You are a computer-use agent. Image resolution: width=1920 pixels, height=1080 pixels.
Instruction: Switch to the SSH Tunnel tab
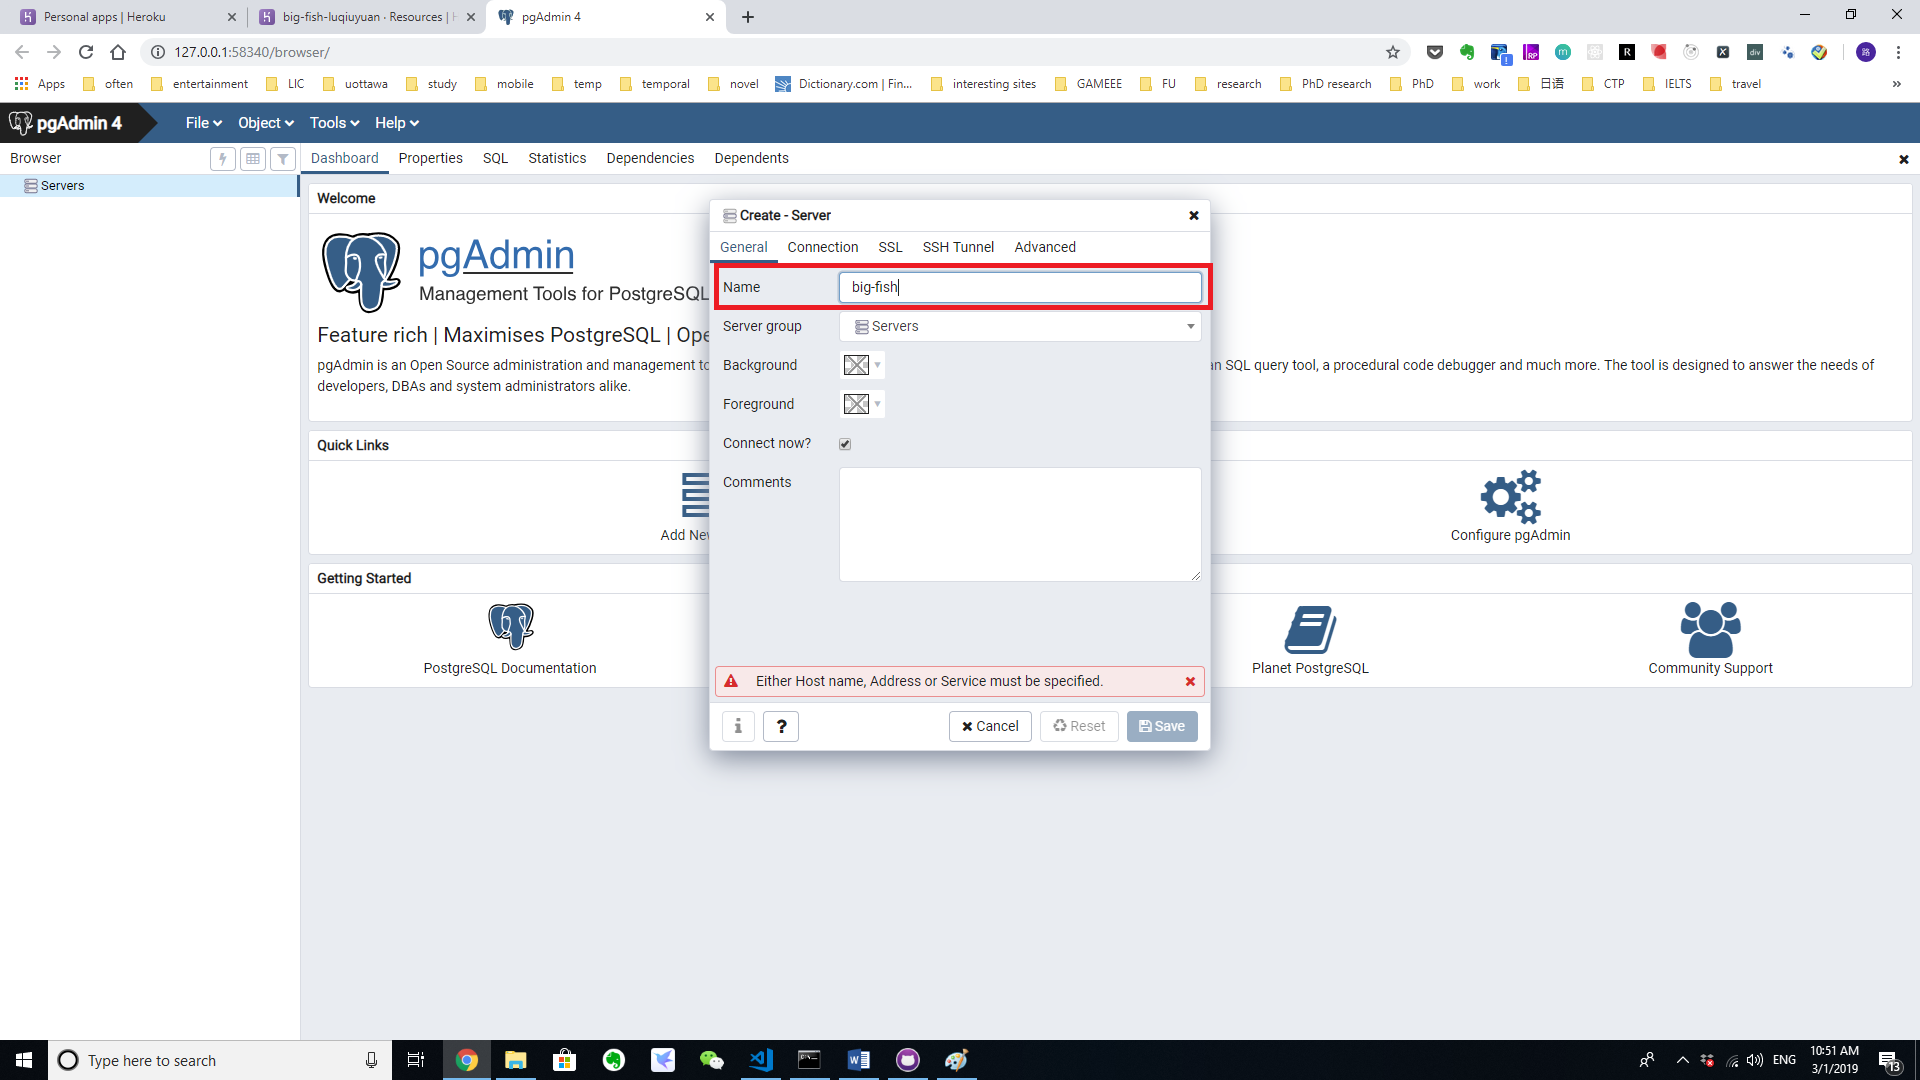click(958, 247)
